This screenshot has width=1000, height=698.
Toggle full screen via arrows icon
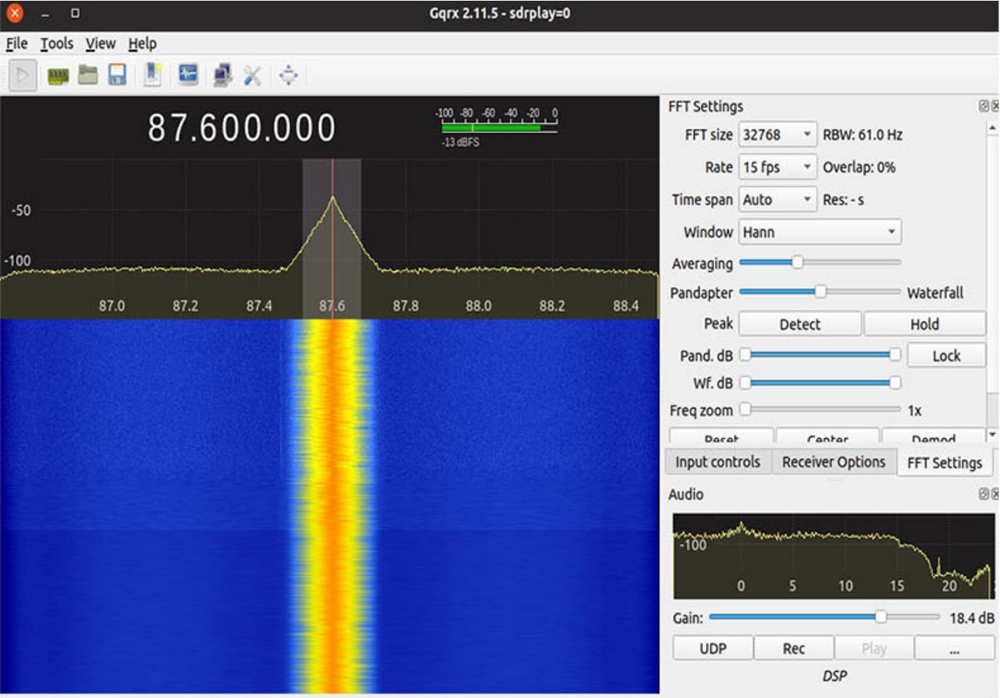288,75
